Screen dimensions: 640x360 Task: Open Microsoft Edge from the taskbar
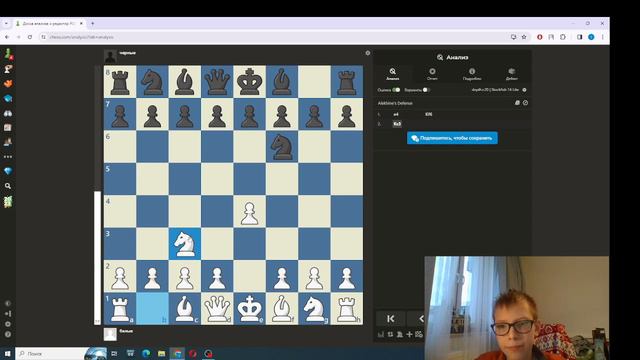[146, 353]
